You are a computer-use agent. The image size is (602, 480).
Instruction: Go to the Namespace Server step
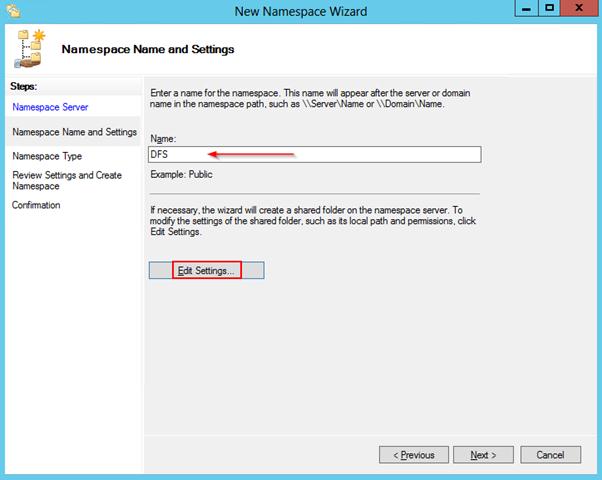coord(50,106)
